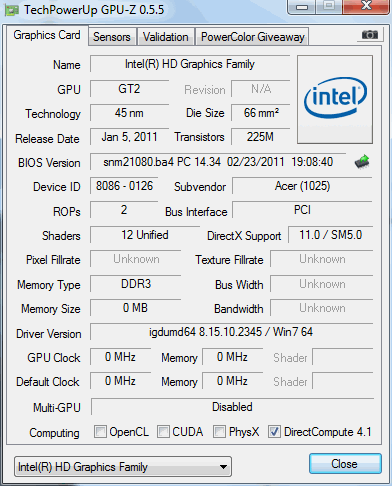Click the camera screenshot icon

point(369,35)
